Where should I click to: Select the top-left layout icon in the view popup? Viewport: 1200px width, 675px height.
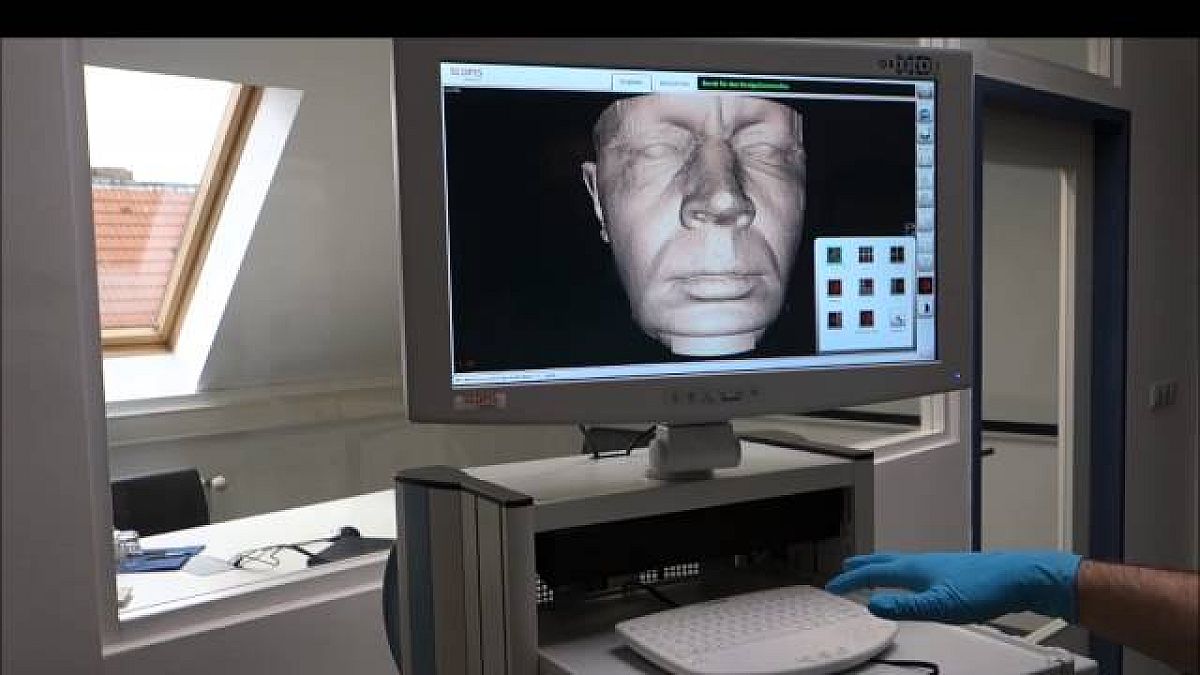point(833,254)
